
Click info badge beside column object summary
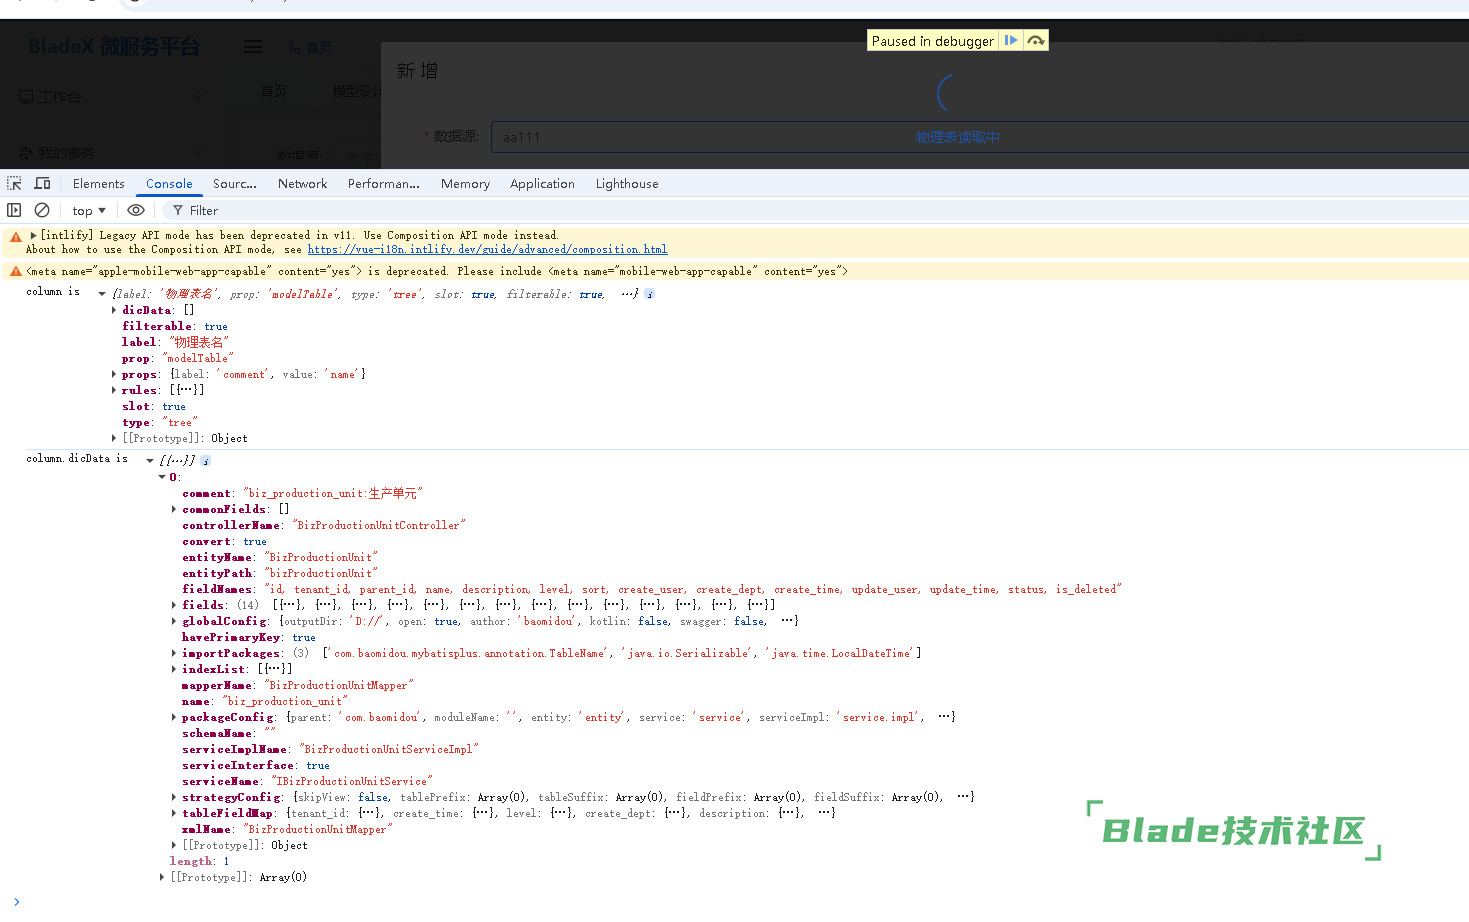point(649,294)
